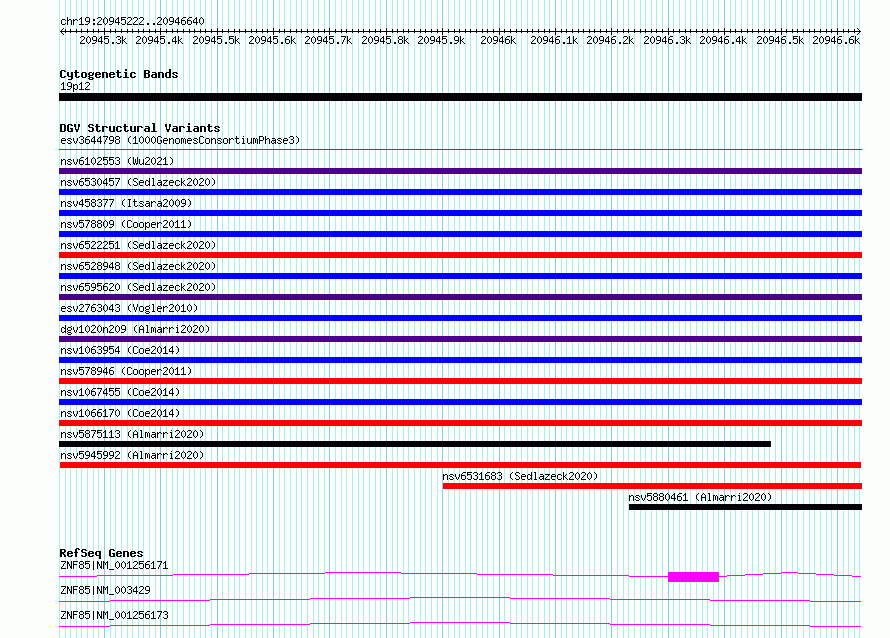Open gene ZNF85|NM_001256171
This screenshot has height=638, width=890.
(x=114, y=565)
